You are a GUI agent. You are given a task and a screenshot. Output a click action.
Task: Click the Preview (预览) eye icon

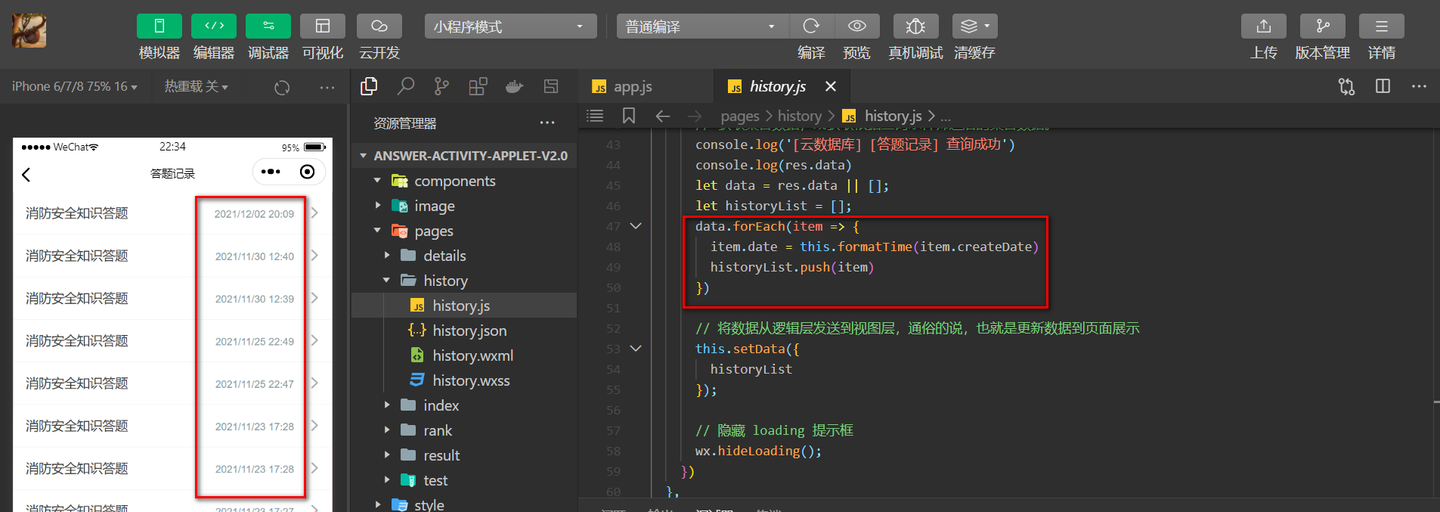[856, 27]
